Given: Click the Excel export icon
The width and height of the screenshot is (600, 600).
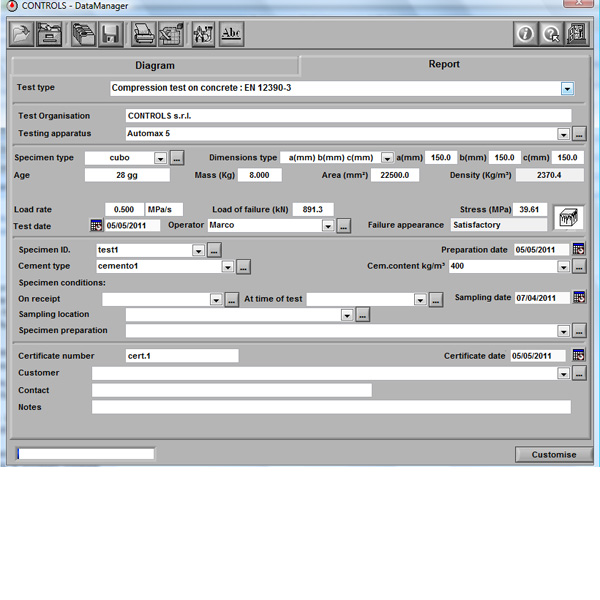Looking at the screenshot, I should click(171, 34).
